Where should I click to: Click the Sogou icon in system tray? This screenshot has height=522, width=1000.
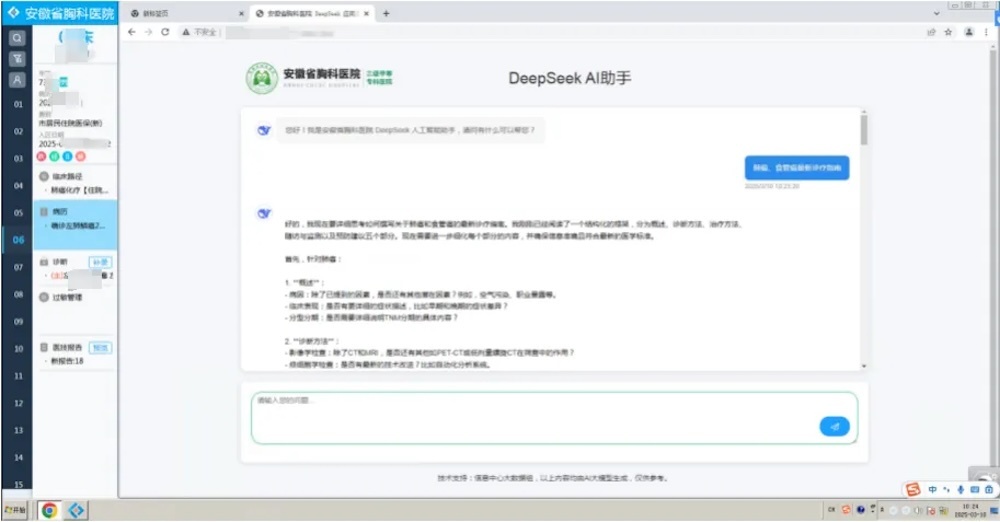tap(846, 509)
